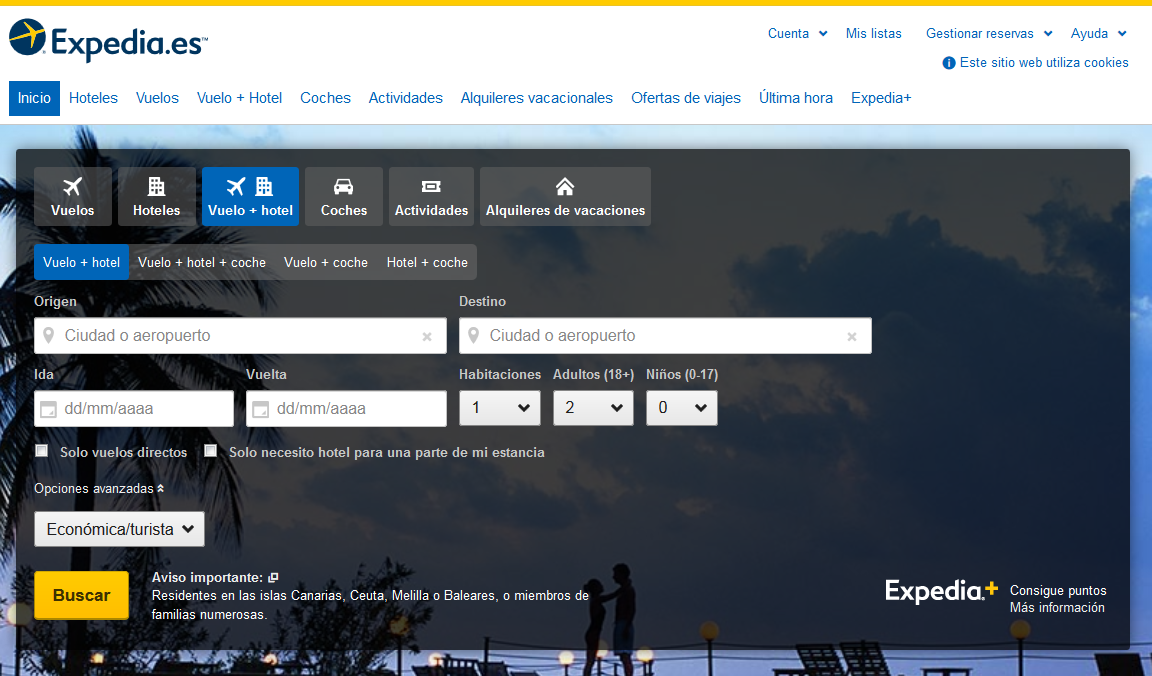Open Actividades in main navigation
The height and width of the screenshot is (676, 1152).
coord(406,98)
